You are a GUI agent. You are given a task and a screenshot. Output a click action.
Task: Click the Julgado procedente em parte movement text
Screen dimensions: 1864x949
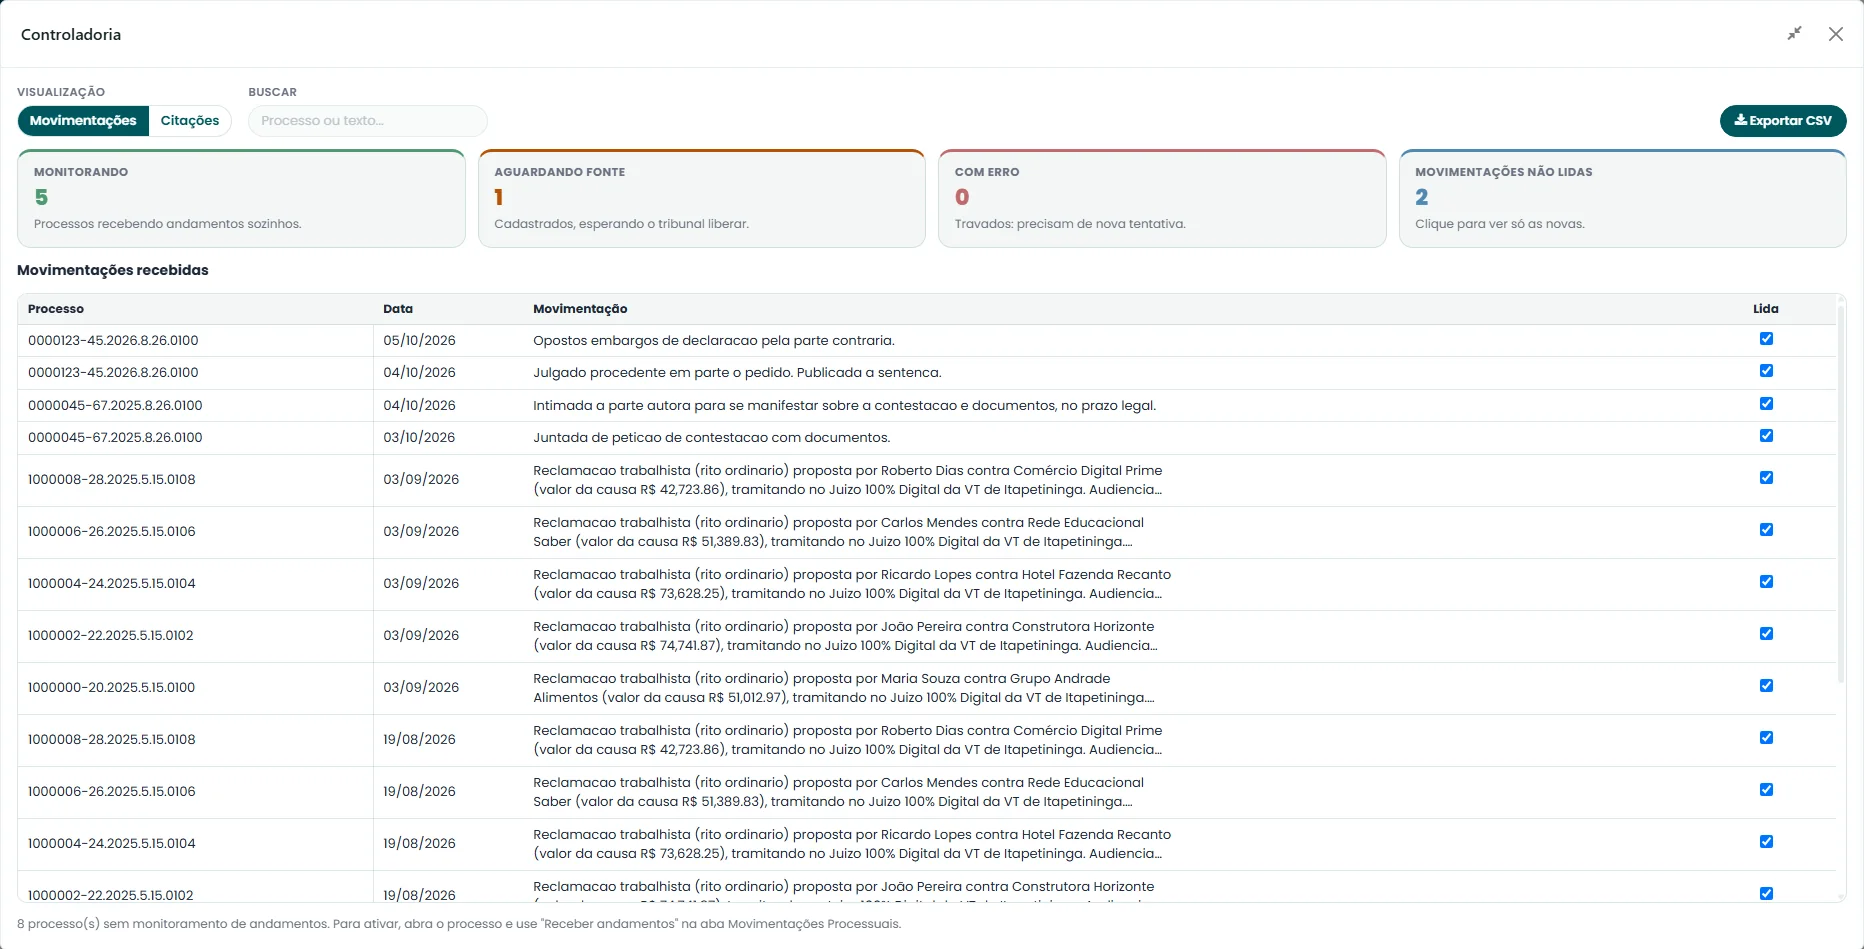coord(737,373)
